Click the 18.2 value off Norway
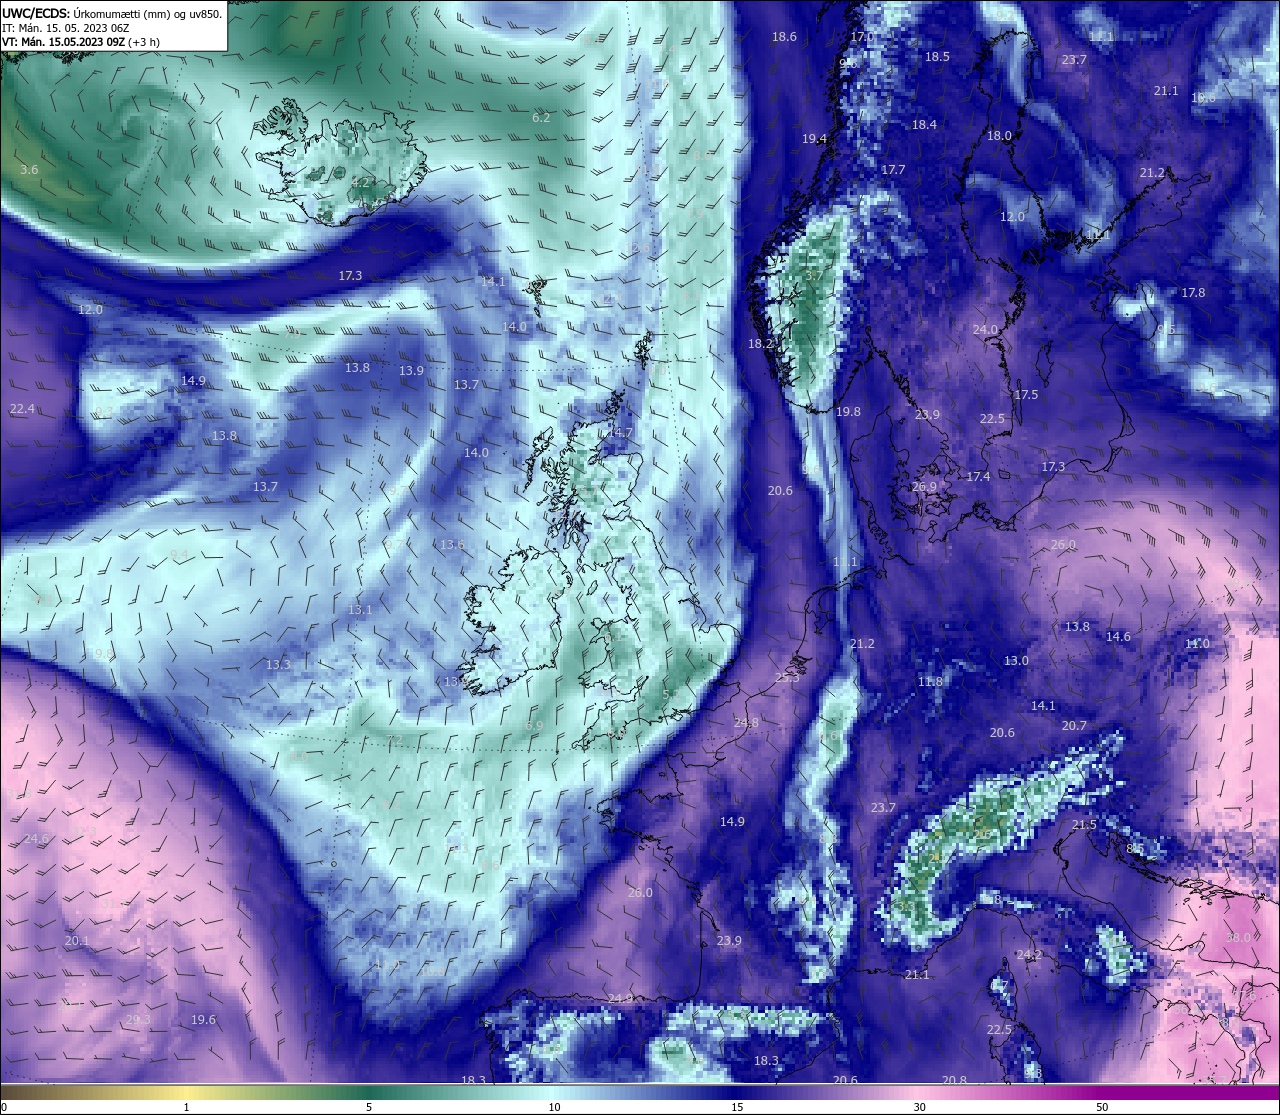 pyautogui.click(x=761, y=344)
